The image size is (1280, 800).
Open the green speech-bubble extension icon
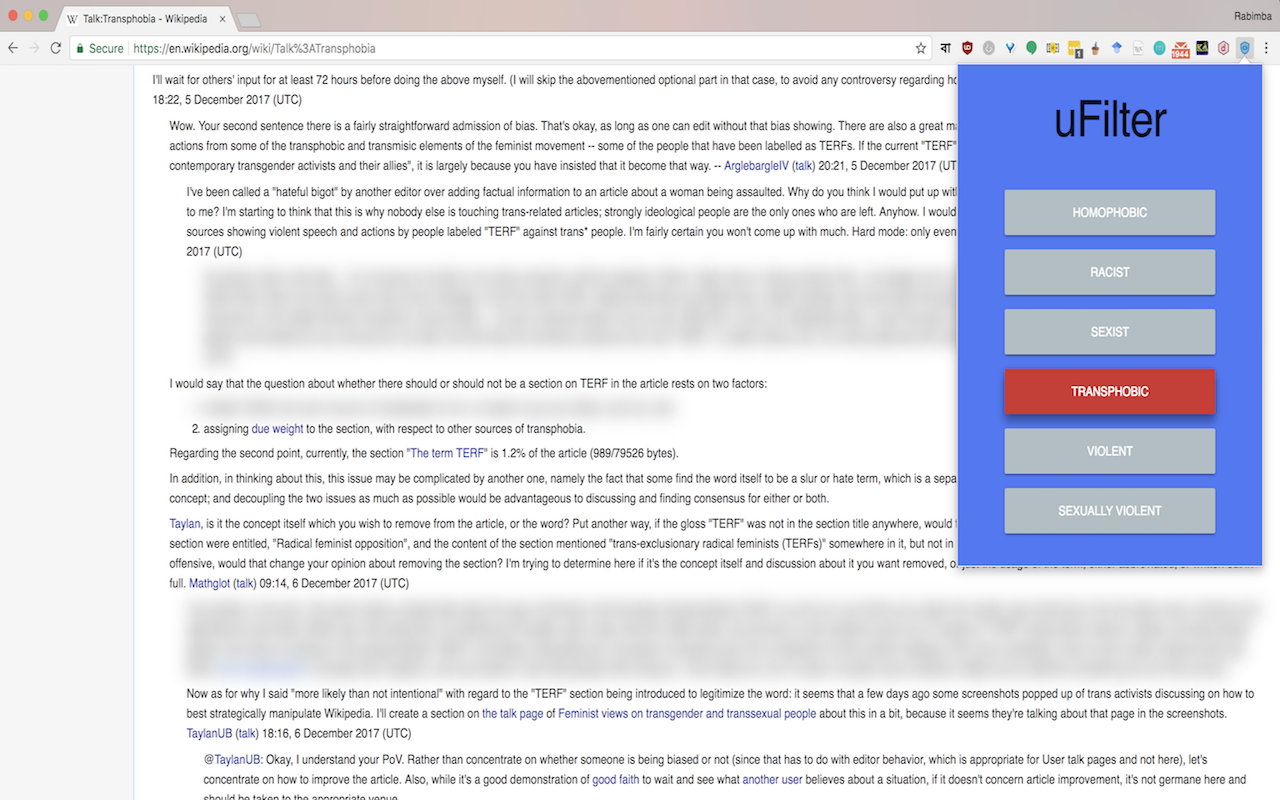pyautogui.click(x=1031, y=48)
